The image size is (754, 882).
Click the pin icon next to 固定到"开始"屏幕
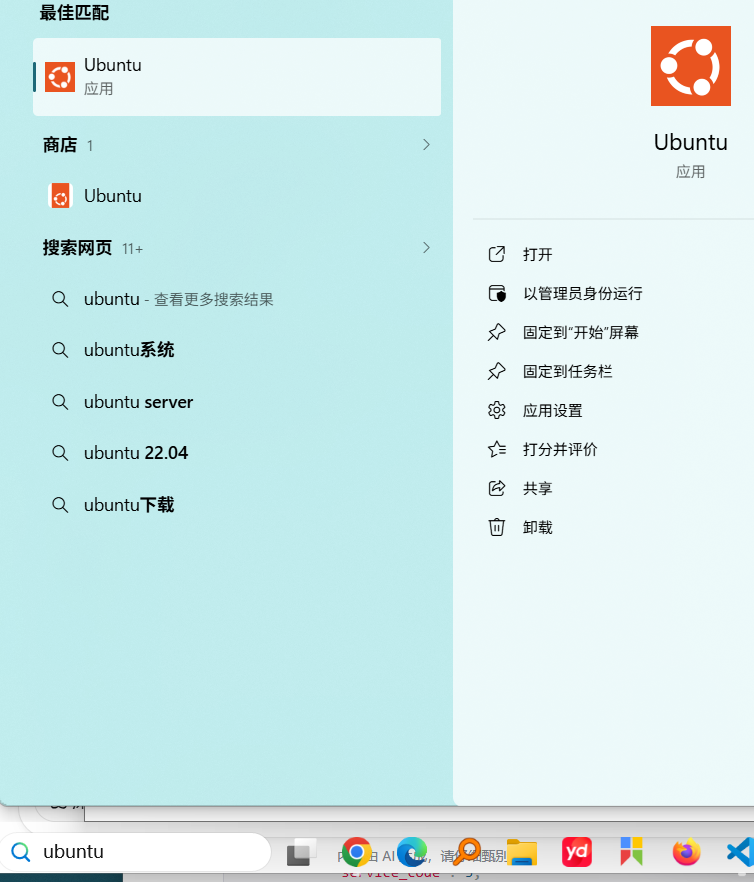point(497,332)
